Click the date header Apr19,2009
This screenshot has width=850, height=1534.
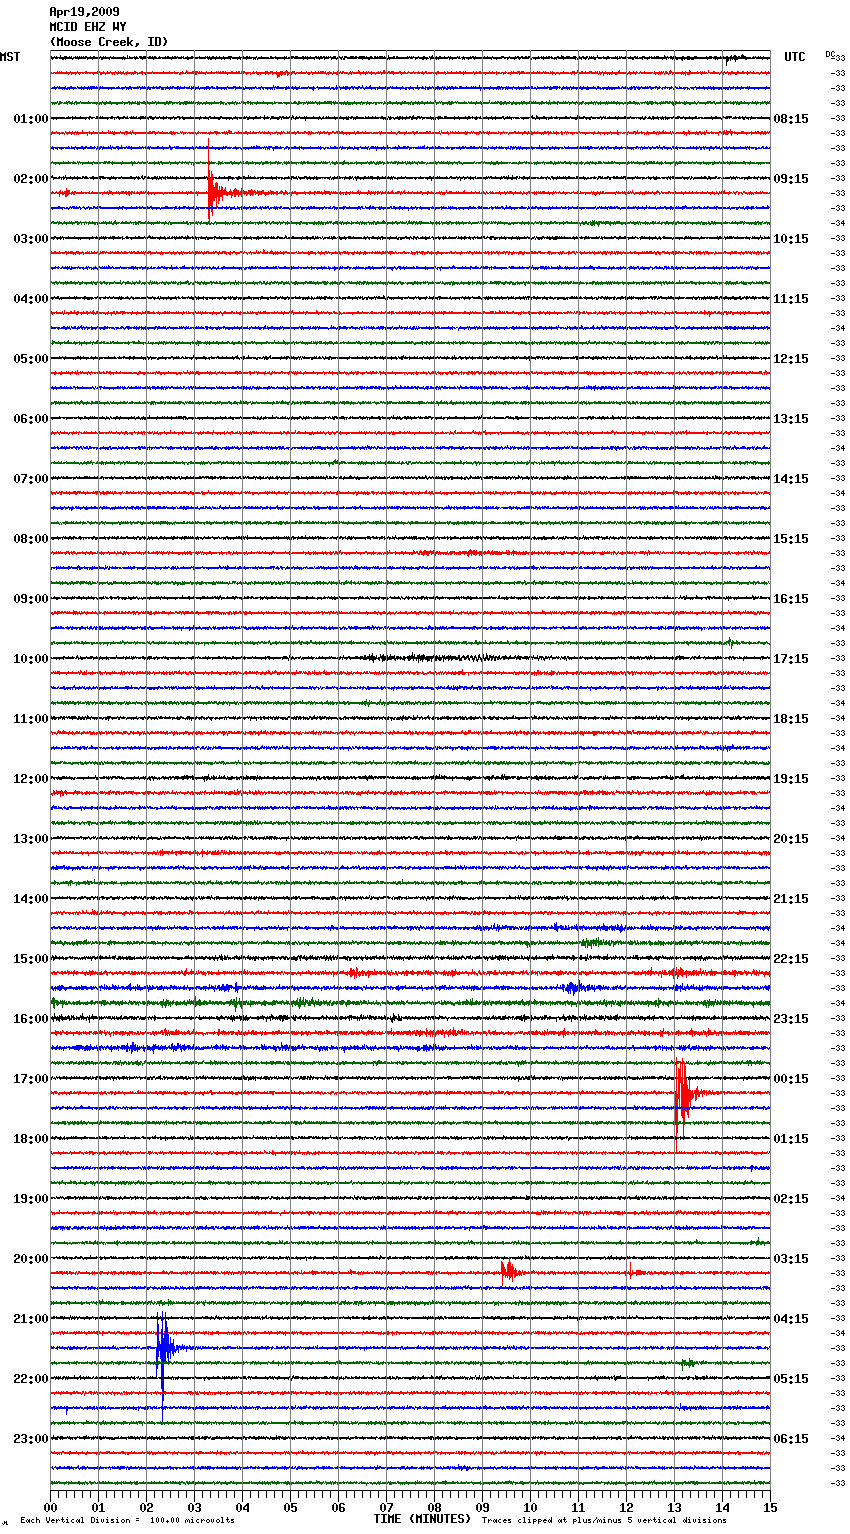coord(84,12)
